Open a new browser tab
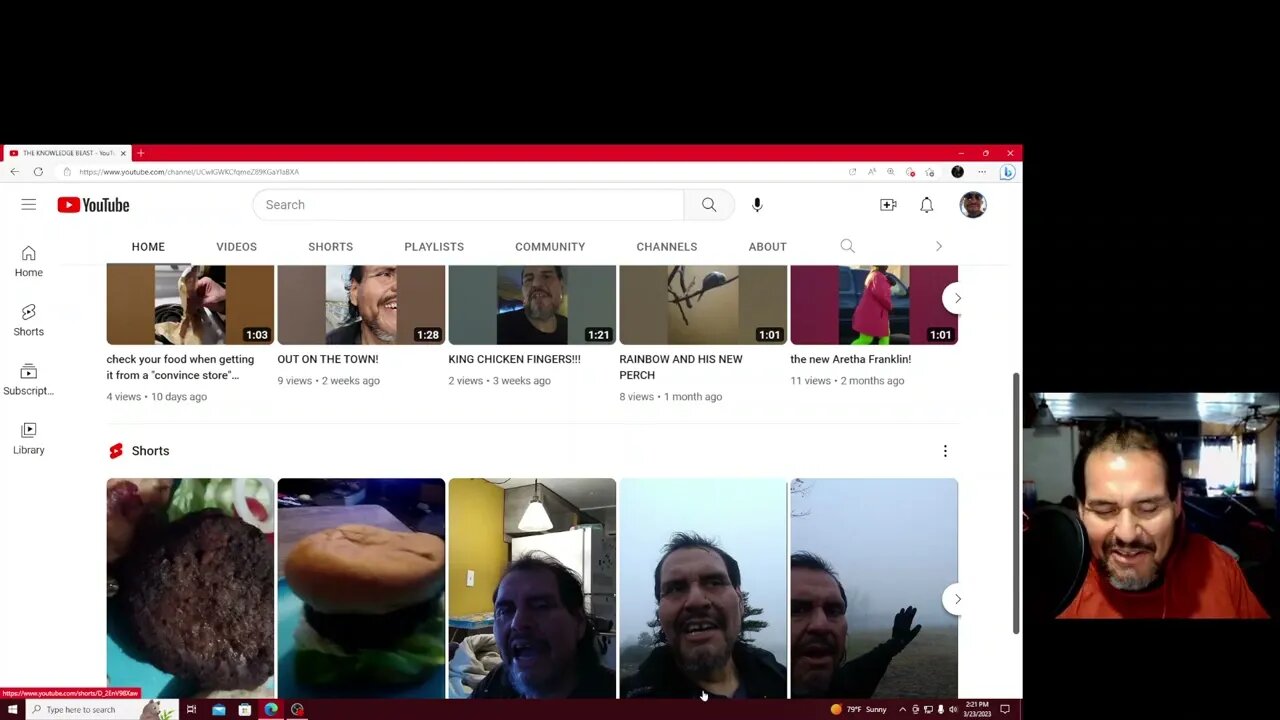Viewport: 1280px width, 720px height. [140, 153]
